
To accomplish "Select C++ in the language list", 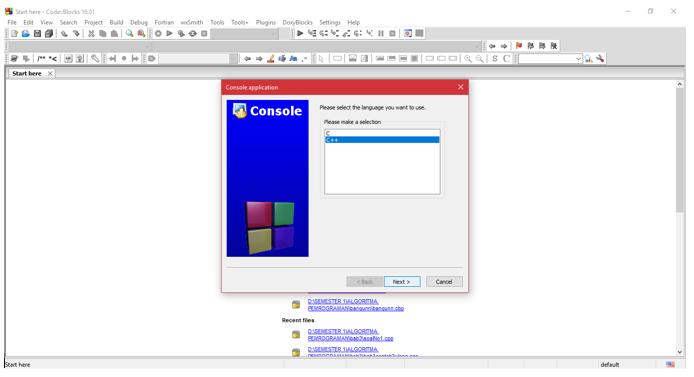I will coord(382,140).
